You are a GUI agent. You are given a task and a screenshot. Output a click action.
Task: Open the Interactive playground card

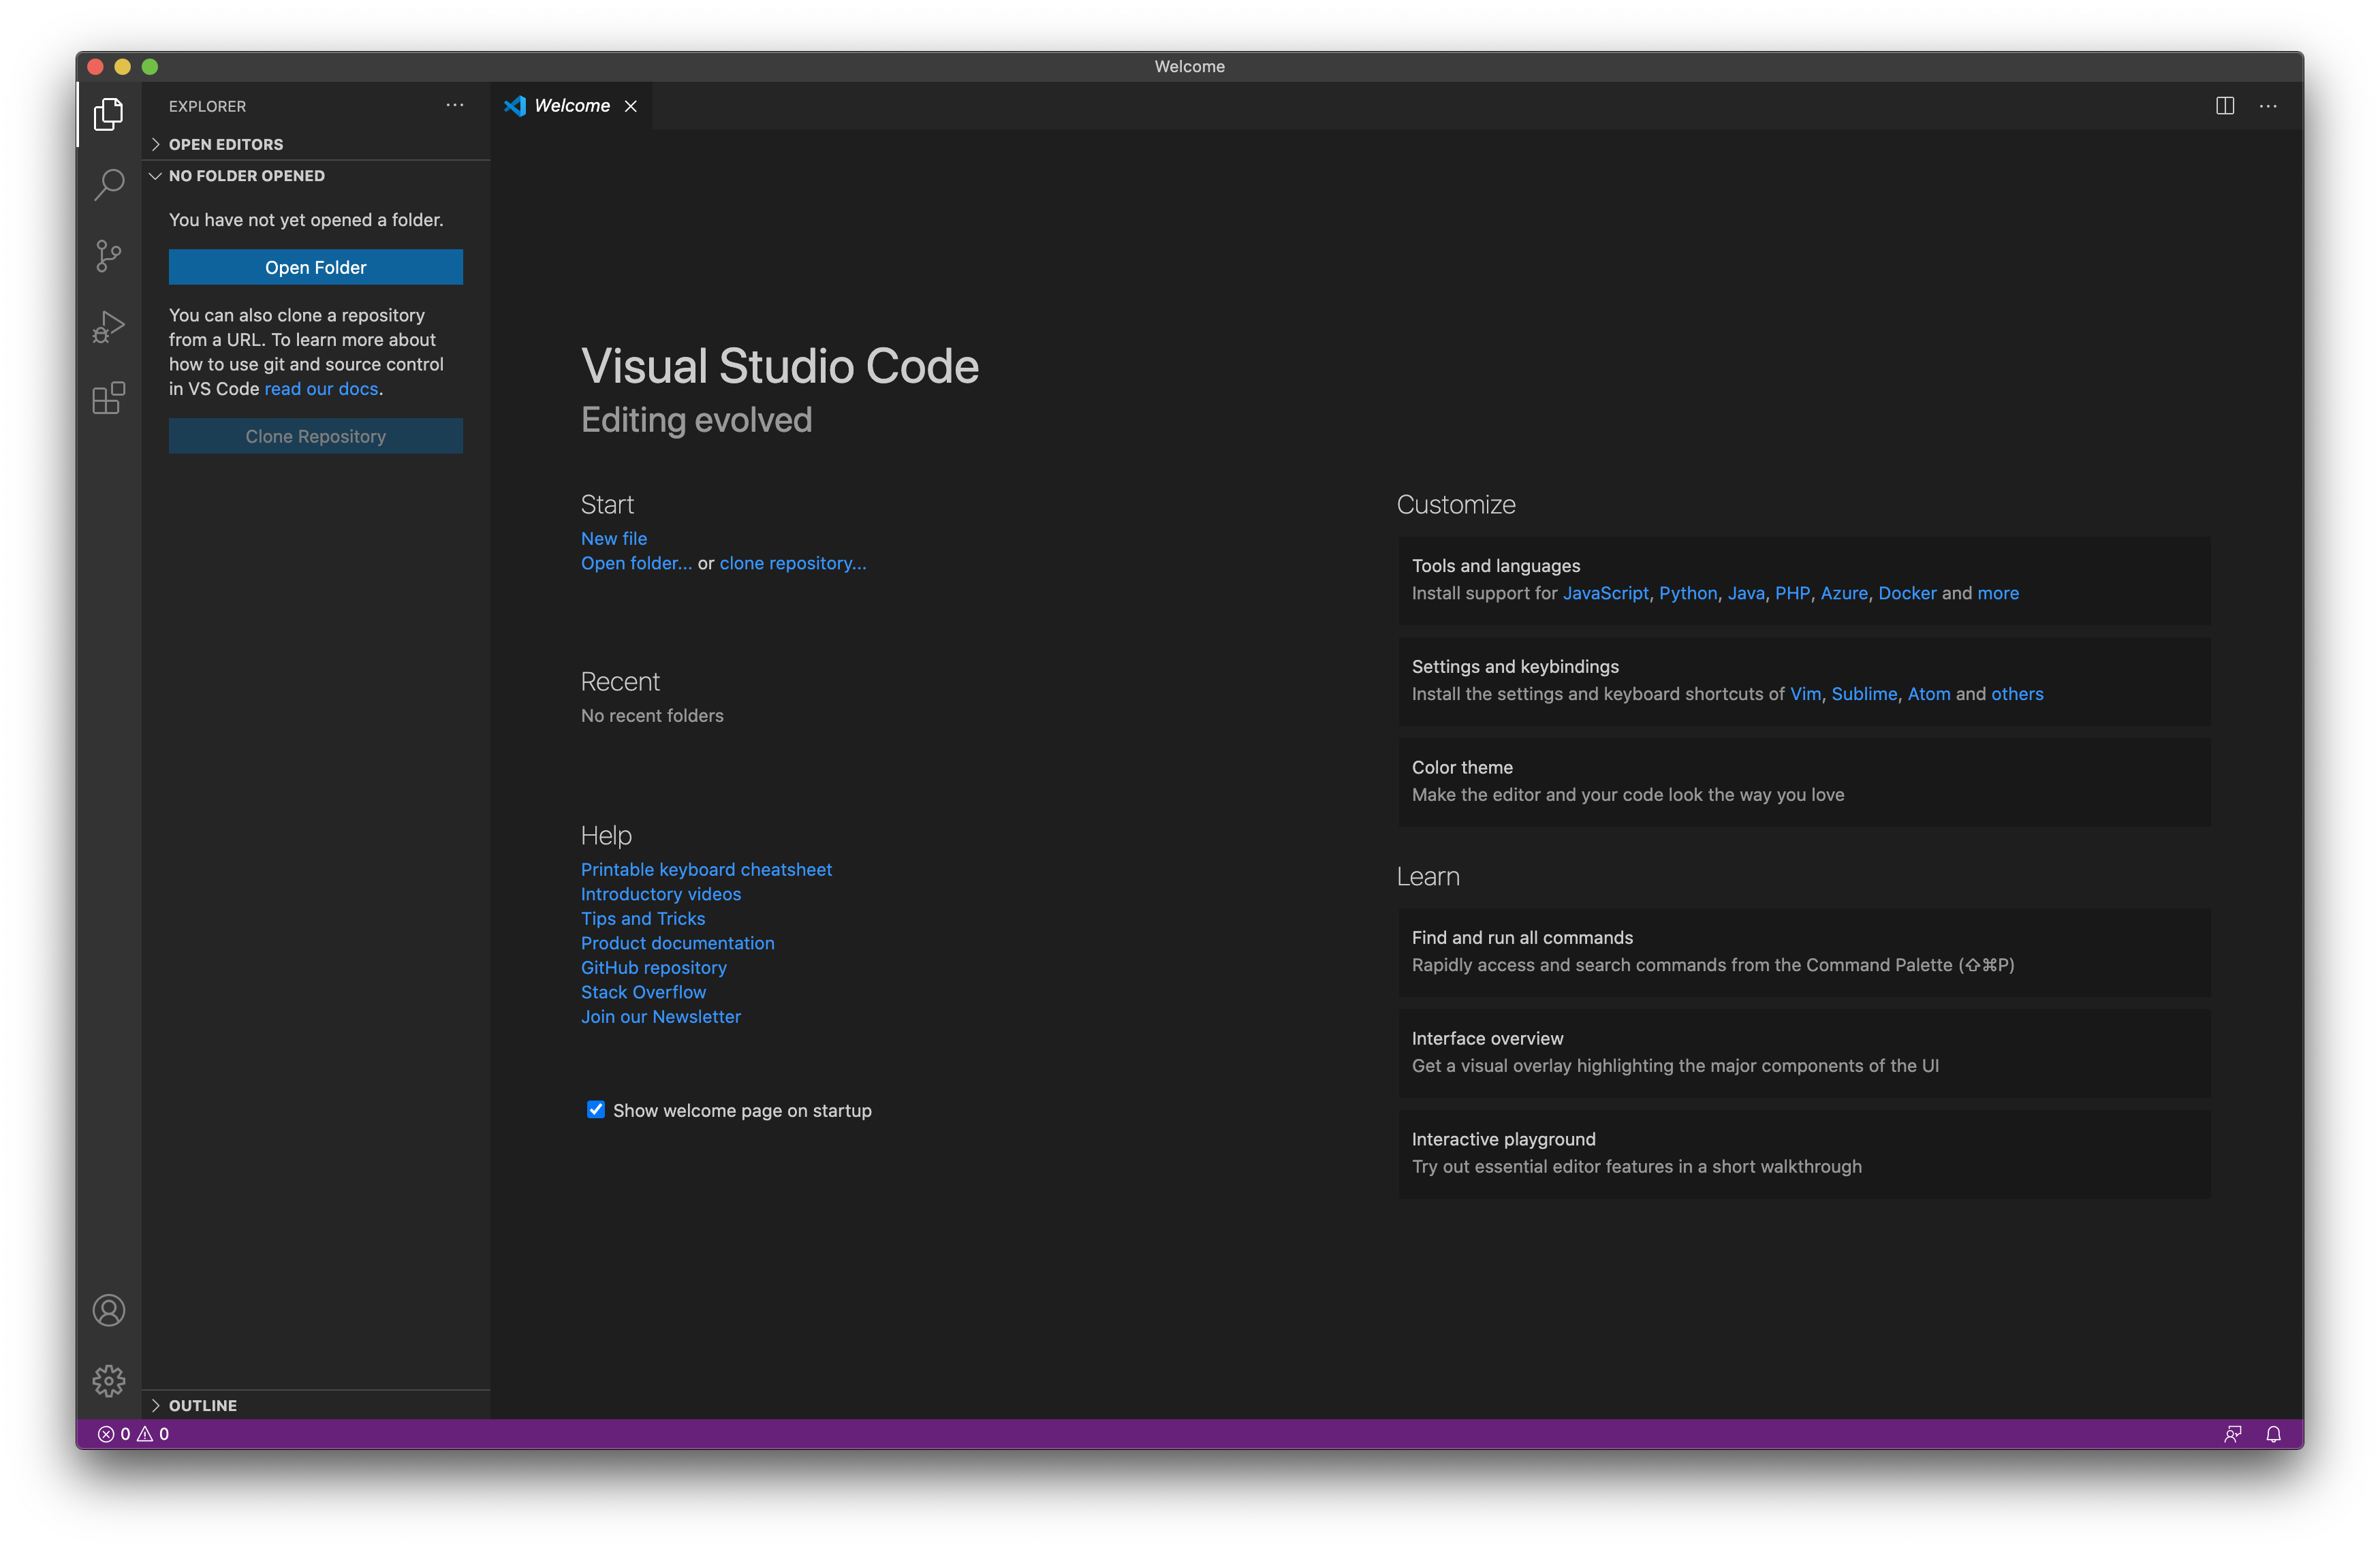click(x=1804, y=1153)
